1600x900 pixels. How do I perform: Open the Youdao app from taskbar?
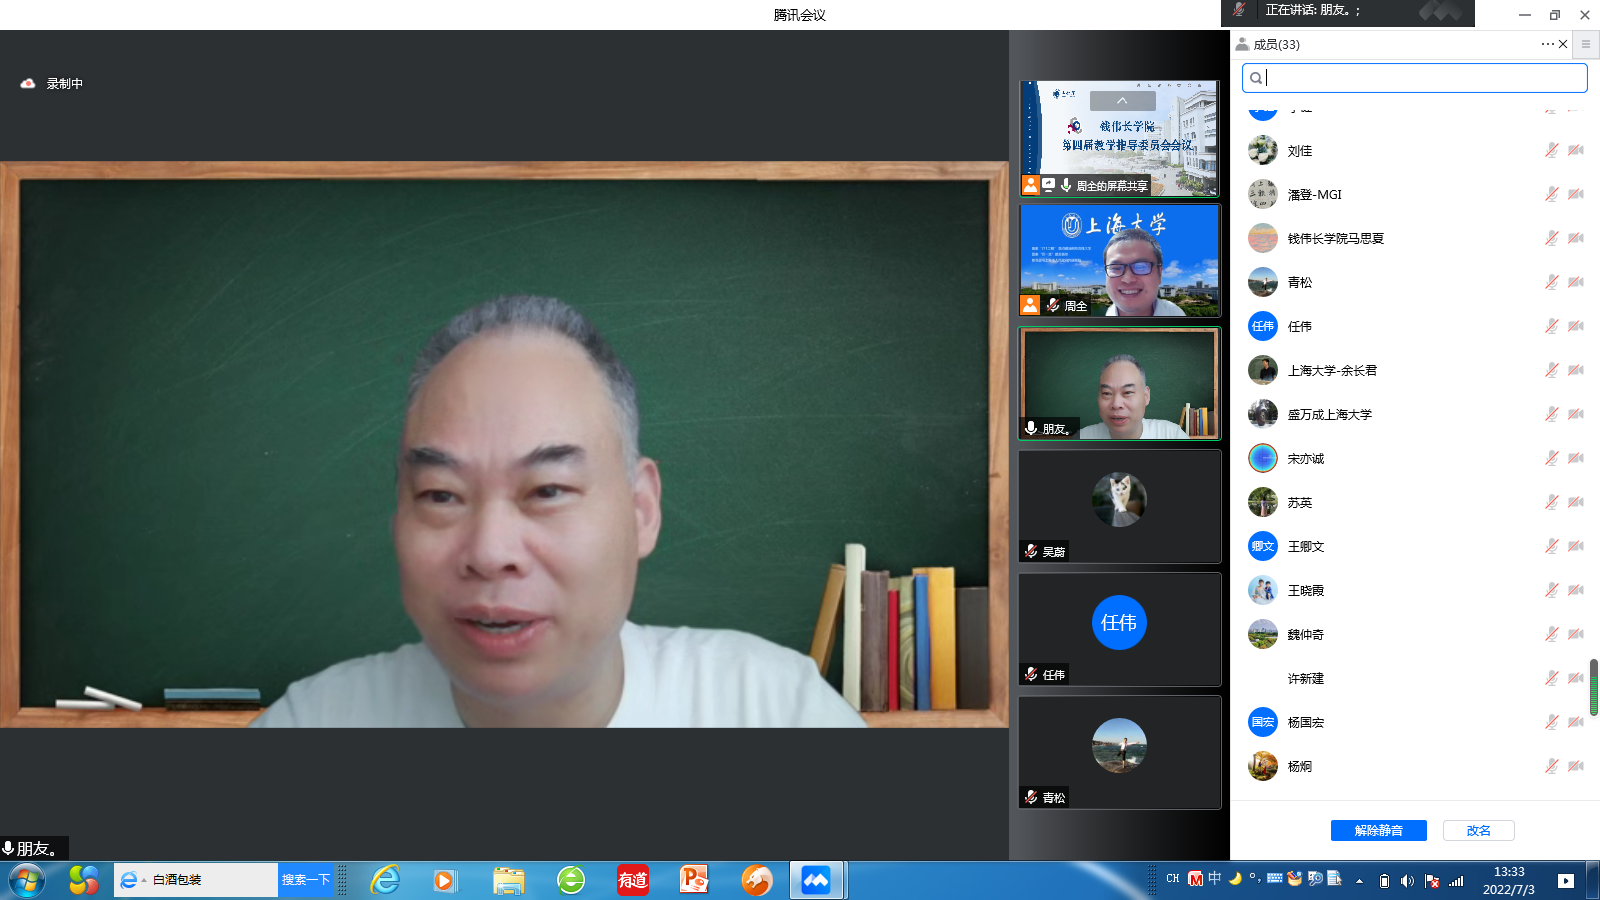(x=632, y=880)
